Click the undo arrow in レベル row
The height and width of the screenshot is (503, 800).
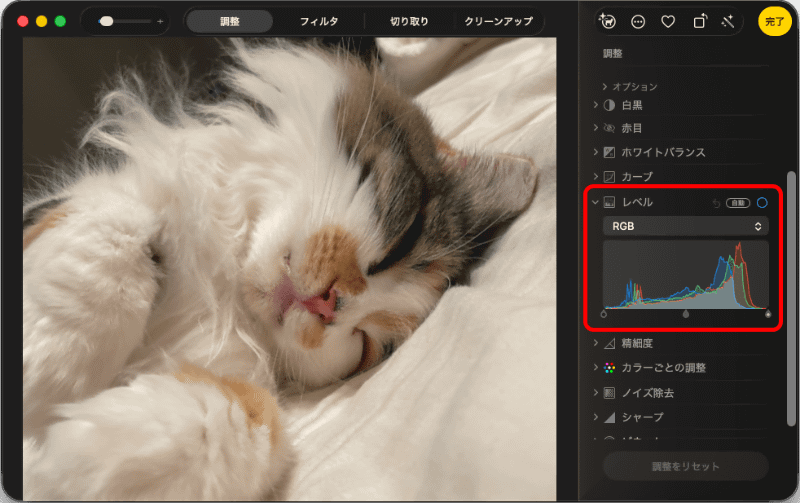[x=716, y=203]
